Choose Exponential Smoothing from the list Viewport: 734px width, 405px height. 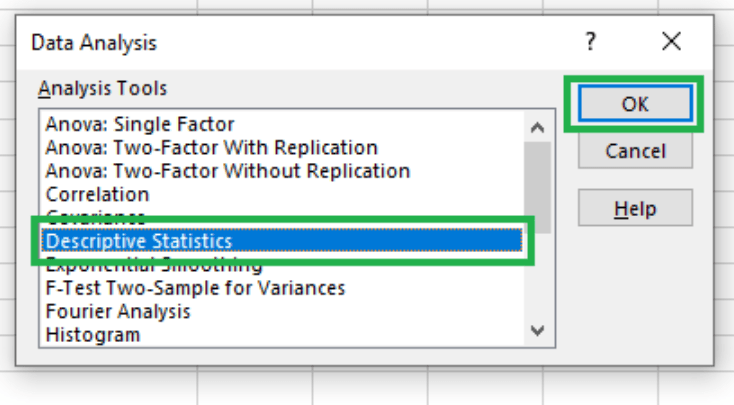coord(154,266)
